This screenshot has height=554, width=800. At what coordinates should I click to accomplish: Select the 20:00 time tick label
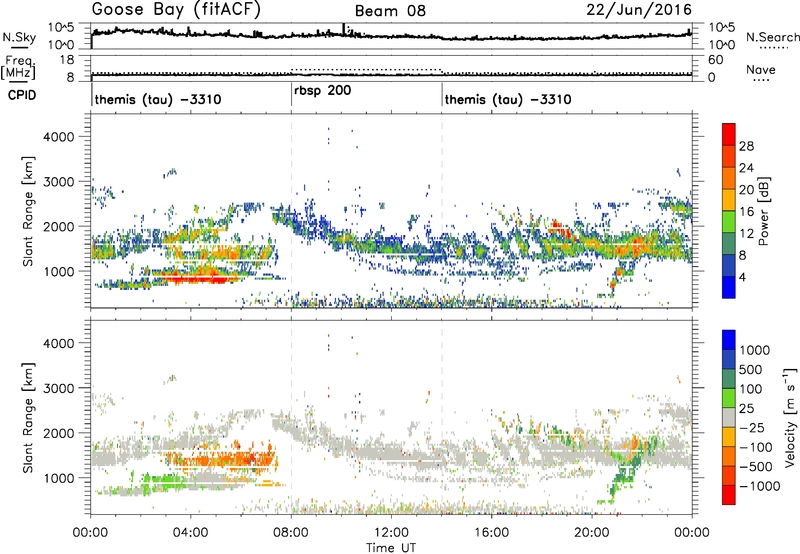[592, 533]
